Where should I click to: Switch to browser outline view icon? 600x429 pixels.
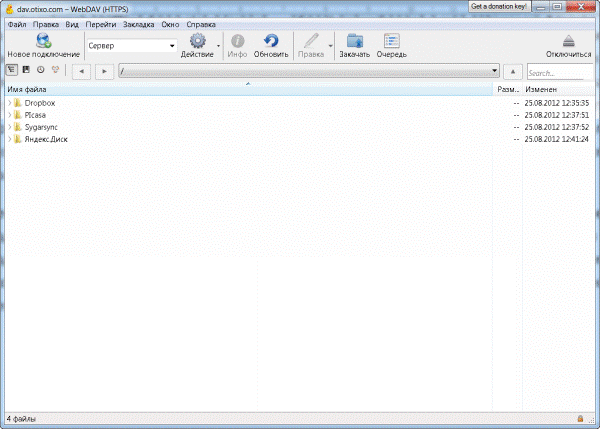pos(11,70)
